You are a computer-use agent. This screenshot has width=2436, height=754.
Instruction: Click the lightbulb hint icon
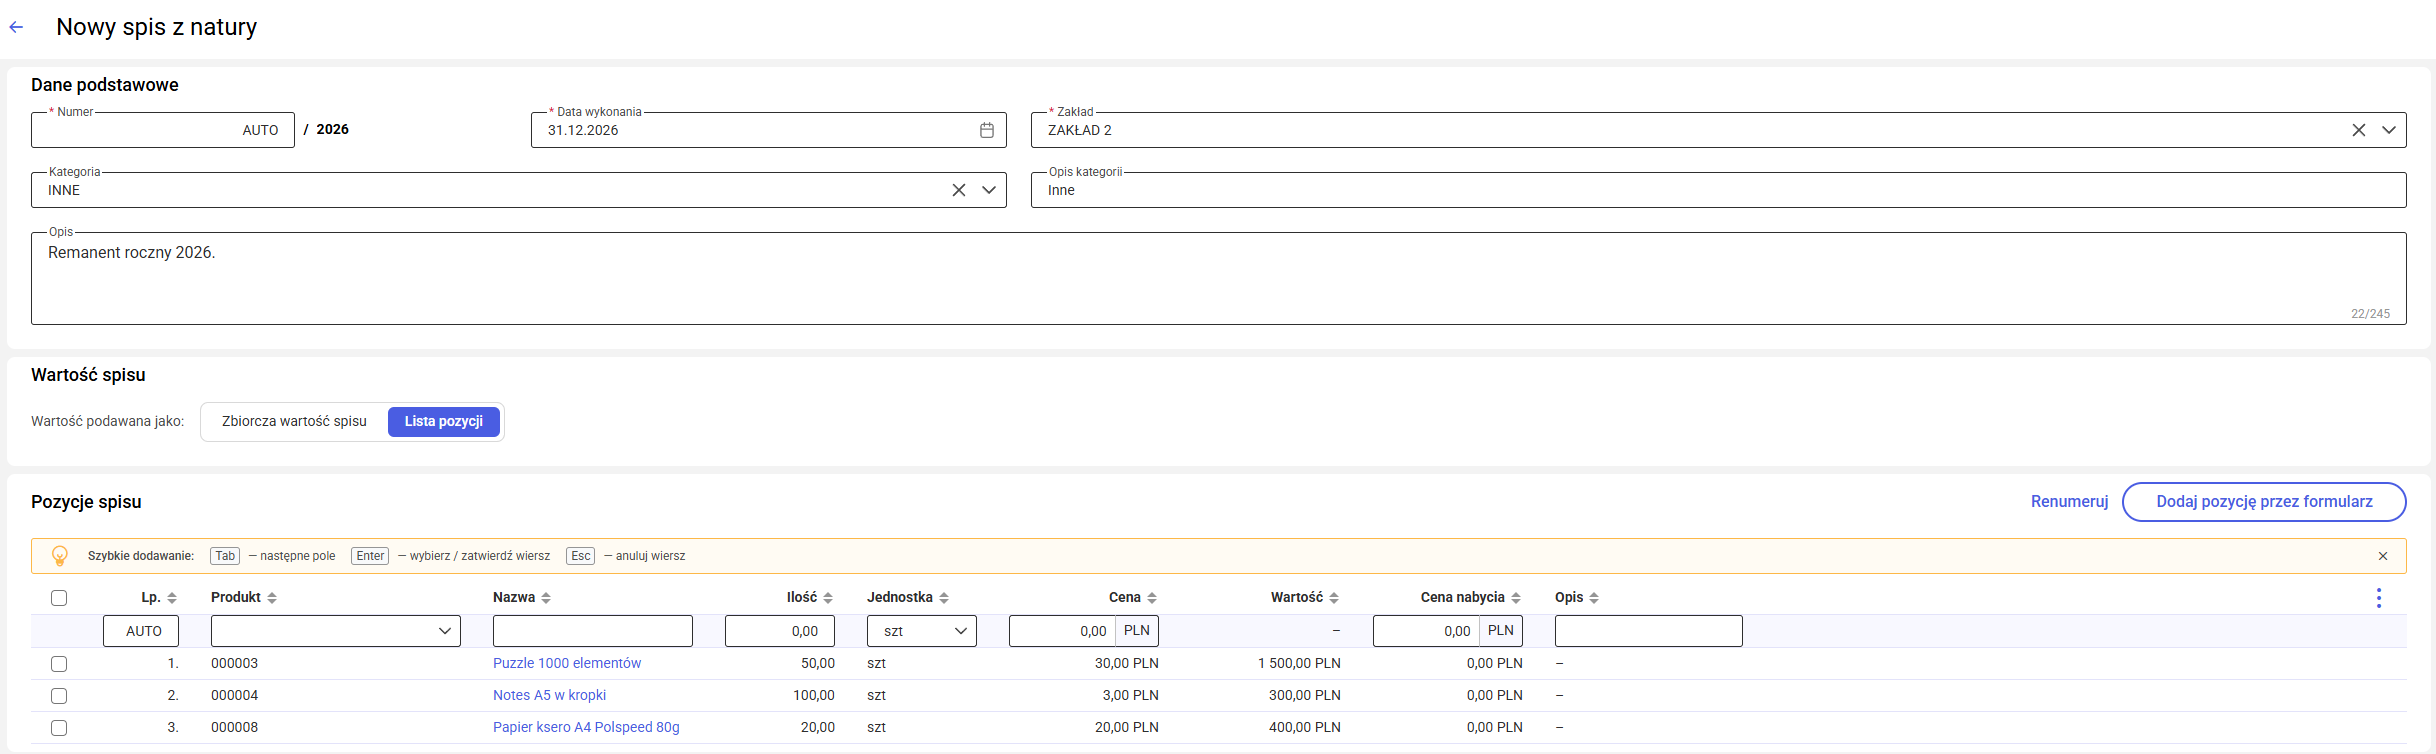tap(60, 556)
